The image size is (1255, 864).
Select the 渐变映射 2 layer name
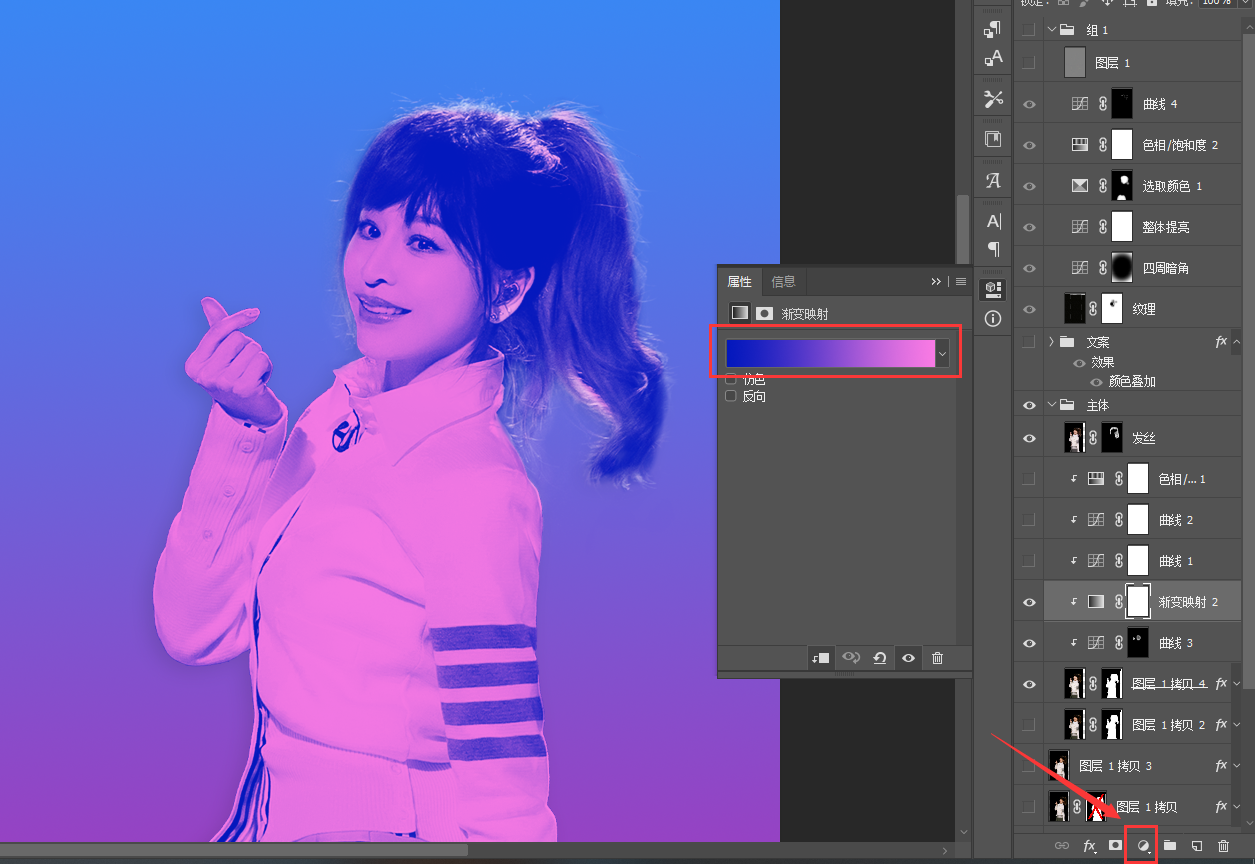[1188, 602]
